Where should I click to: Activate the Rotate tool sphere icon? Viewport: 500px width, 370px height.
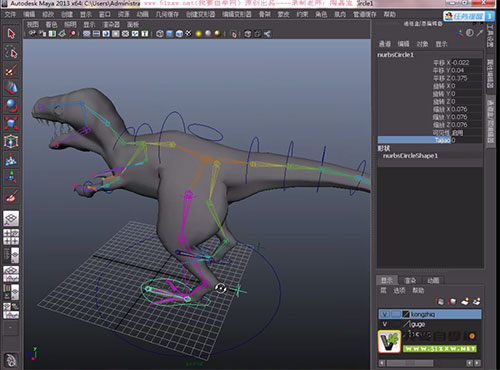(11, 106)
